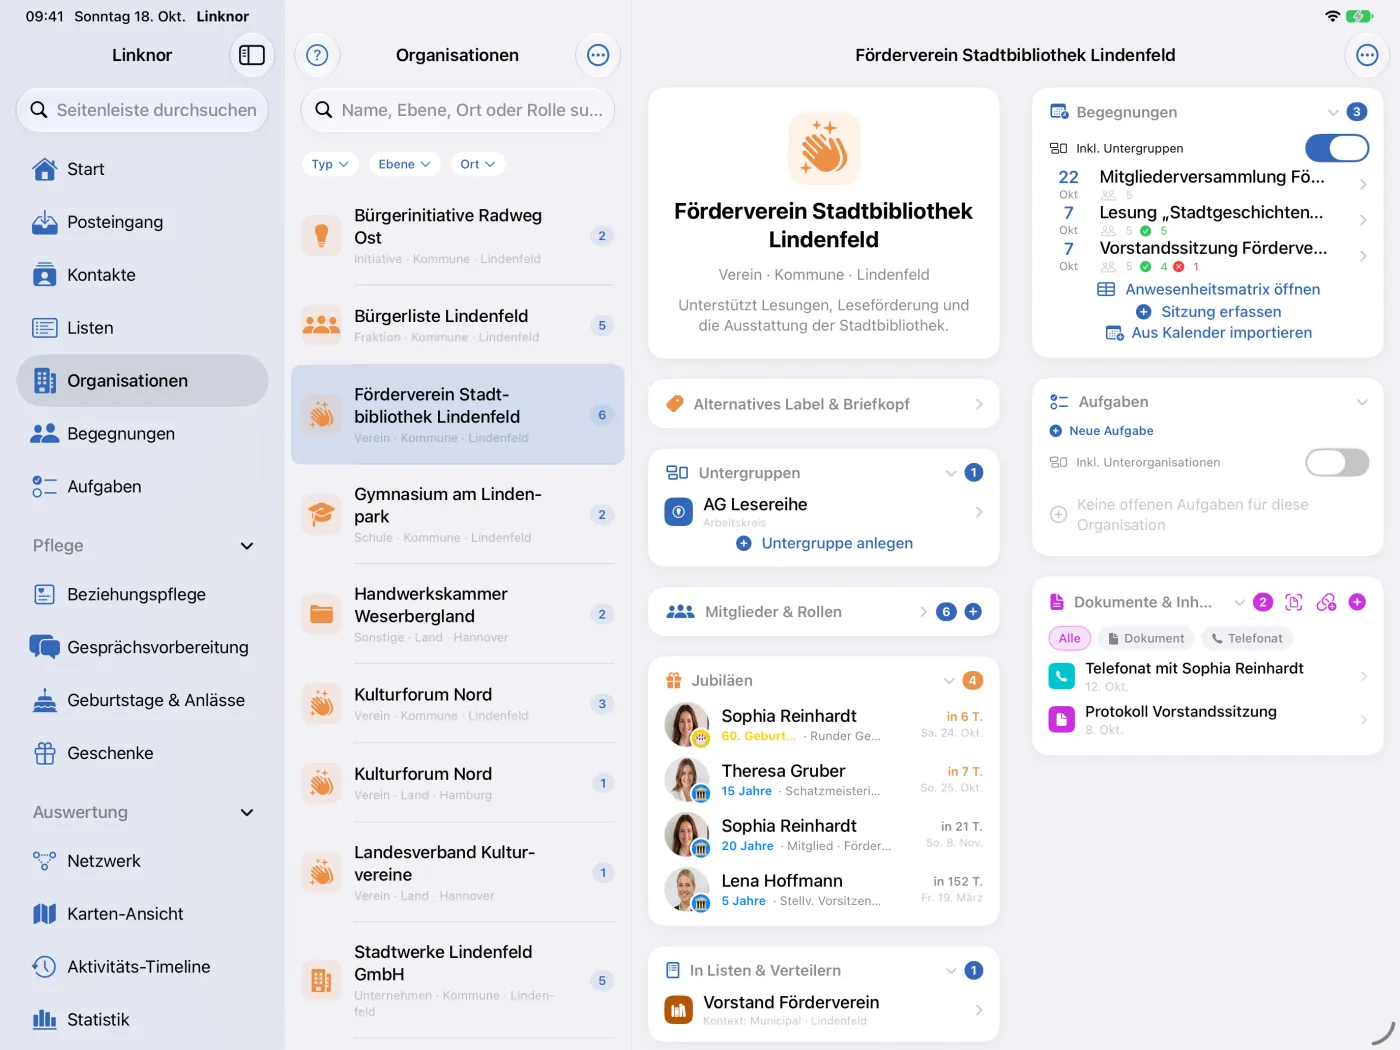The height and width of the screenshot is (1050, 1400).
Task: Open Gesprächsvorbereitung in the sidebar
Action: pos(142,647)
